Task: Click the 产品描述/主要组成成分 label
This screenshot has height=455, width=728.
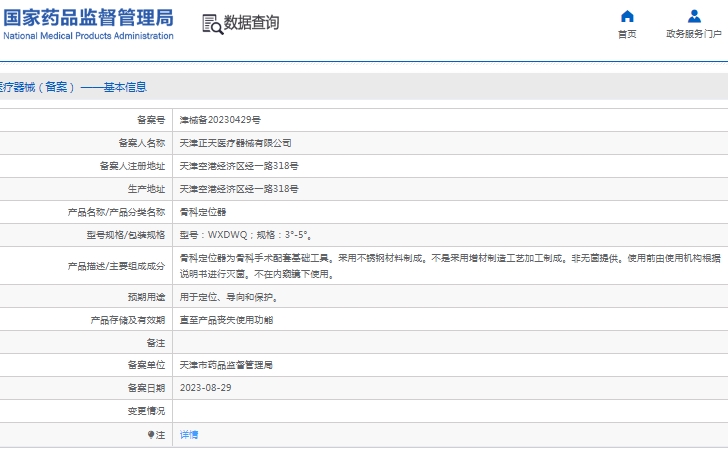Action: coord(116,266)
